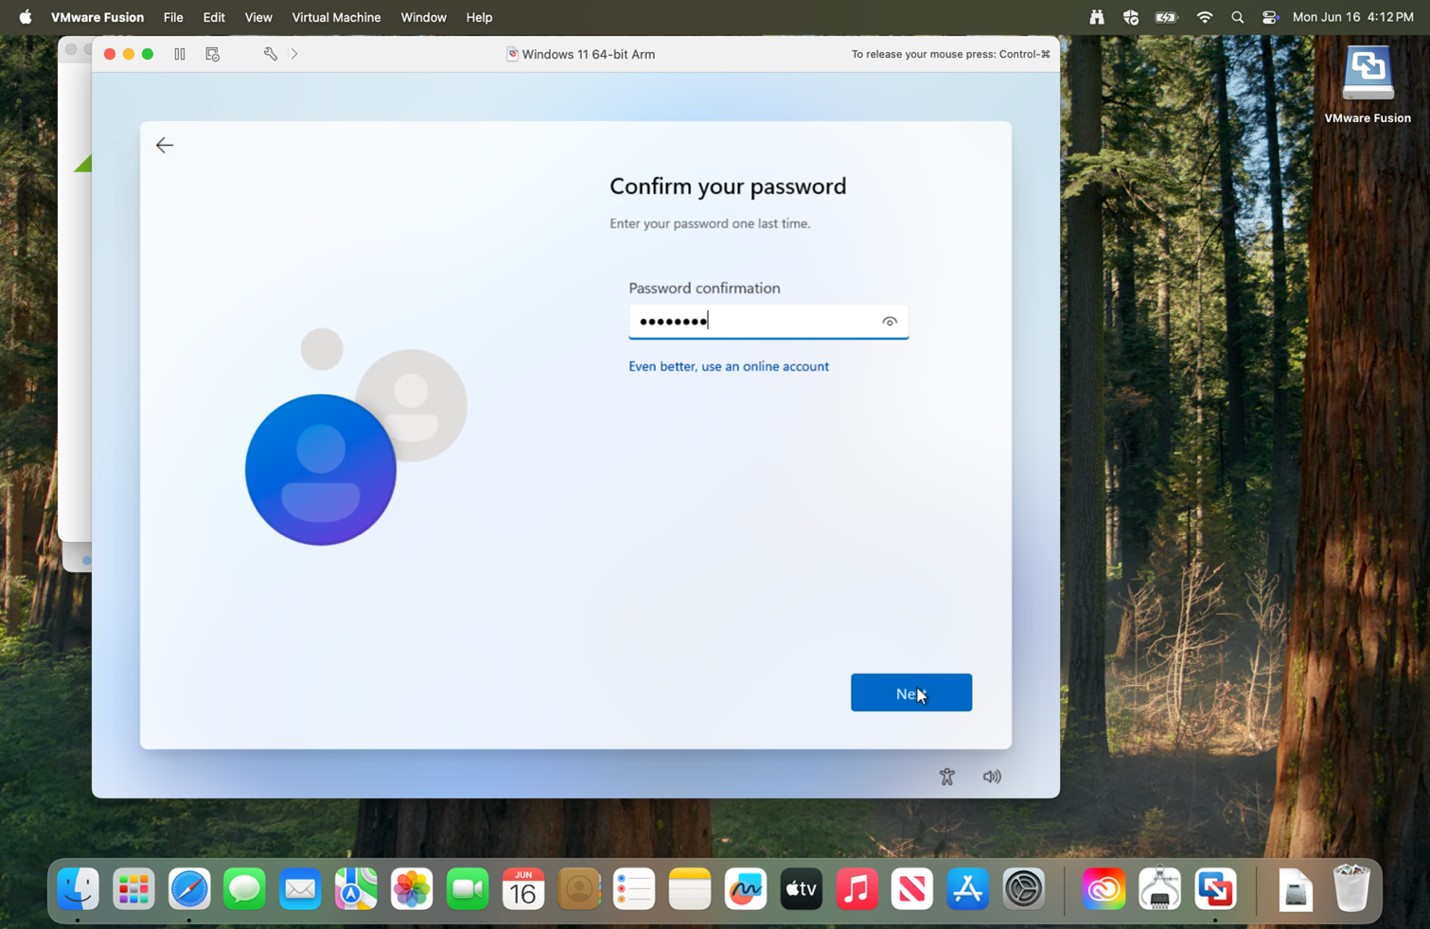Viewport: 1430px width, 929px height.
Task: Open the View menu in menu bar
Action: click(x=258, y=17)
